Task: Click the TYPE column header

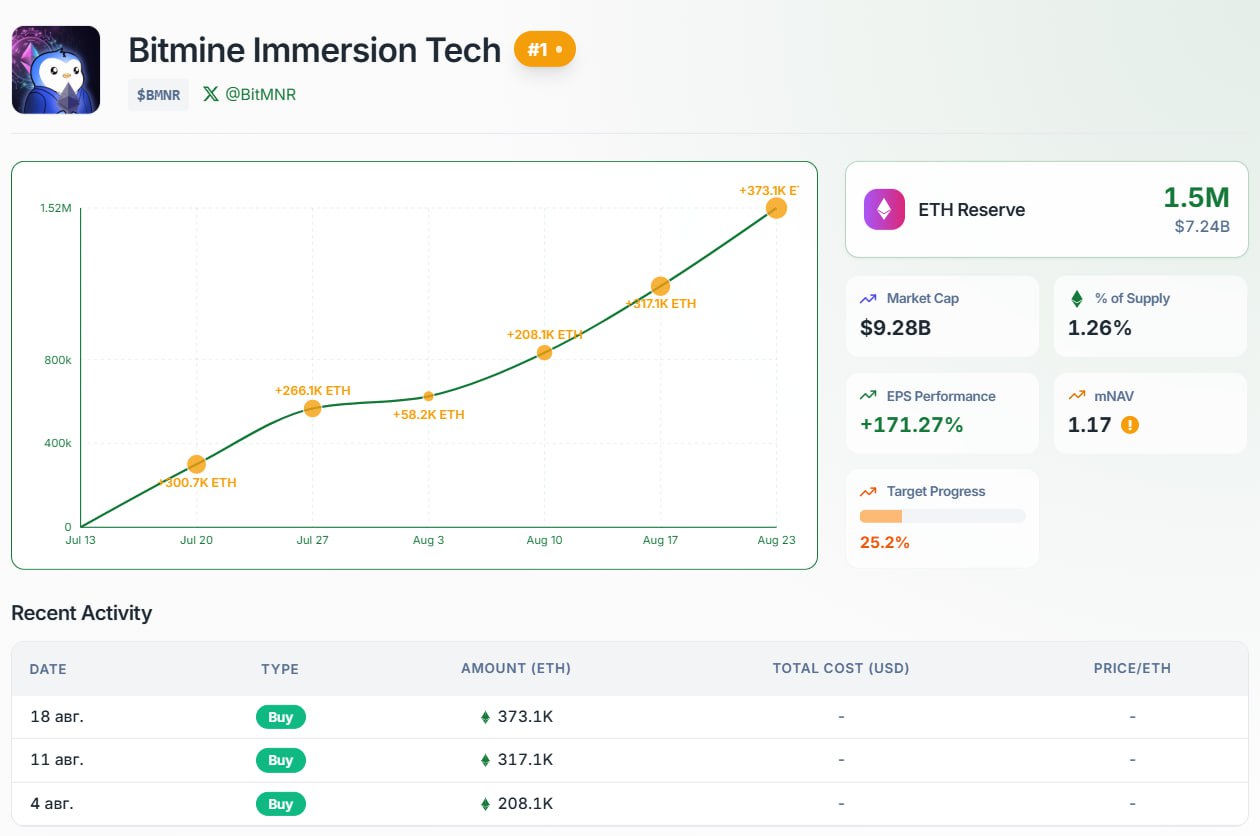Action: [x=280, y=669]
